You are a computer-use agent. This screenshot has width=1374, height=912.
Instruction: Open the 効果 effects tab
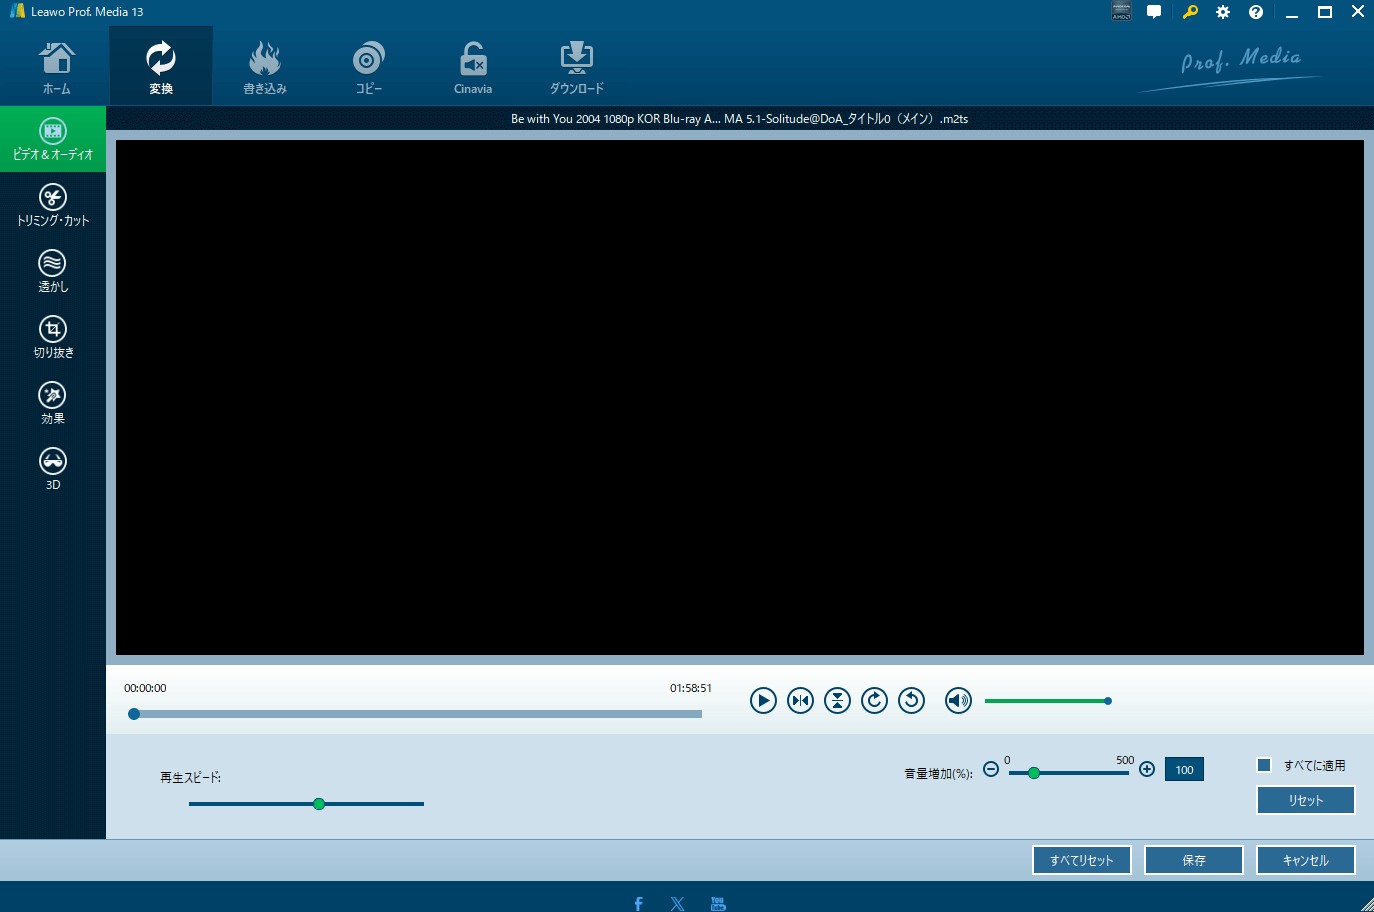(x=53, y=403)
